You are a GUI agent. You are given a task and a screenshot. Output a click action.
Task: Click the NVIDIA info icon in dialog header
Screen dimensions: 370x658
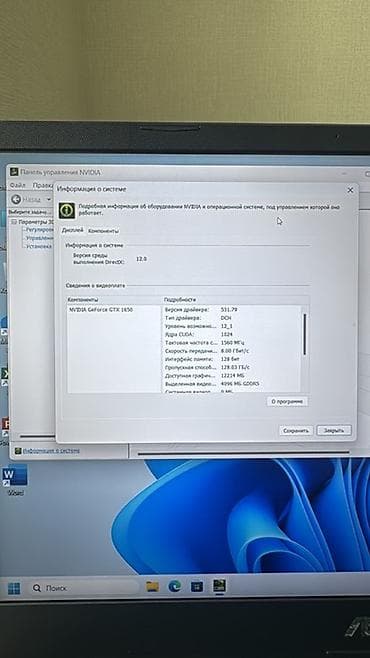click(67, 211)
